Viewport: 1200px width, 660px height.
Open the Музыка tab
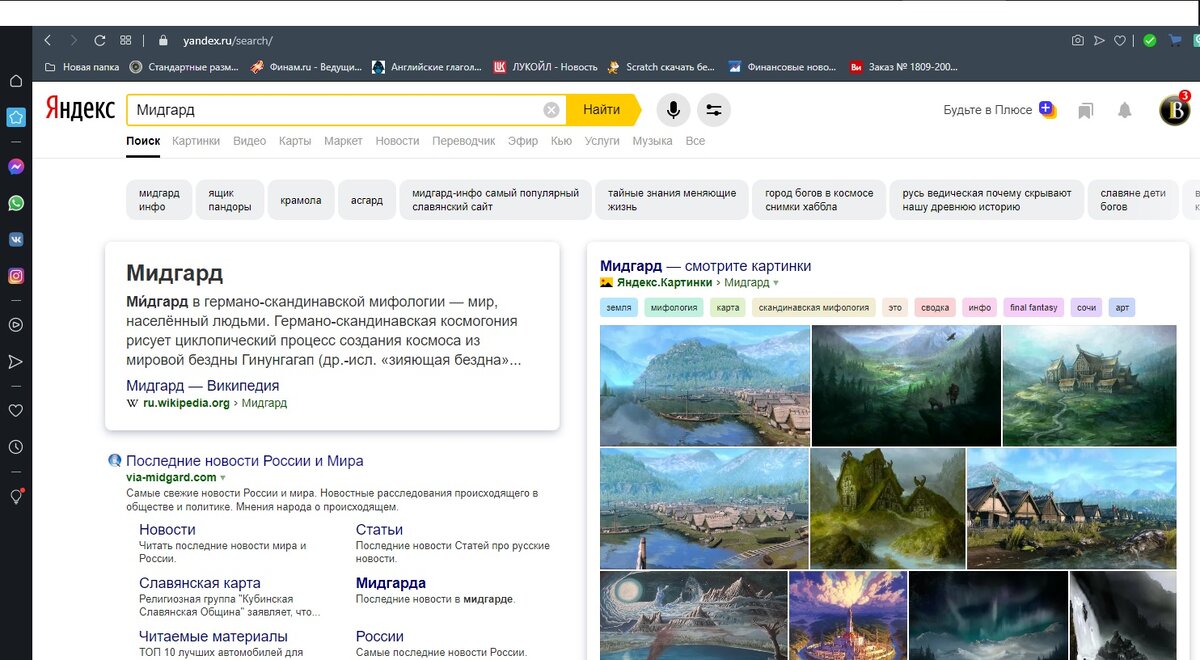pyautogui.click(x=652, y=141)
